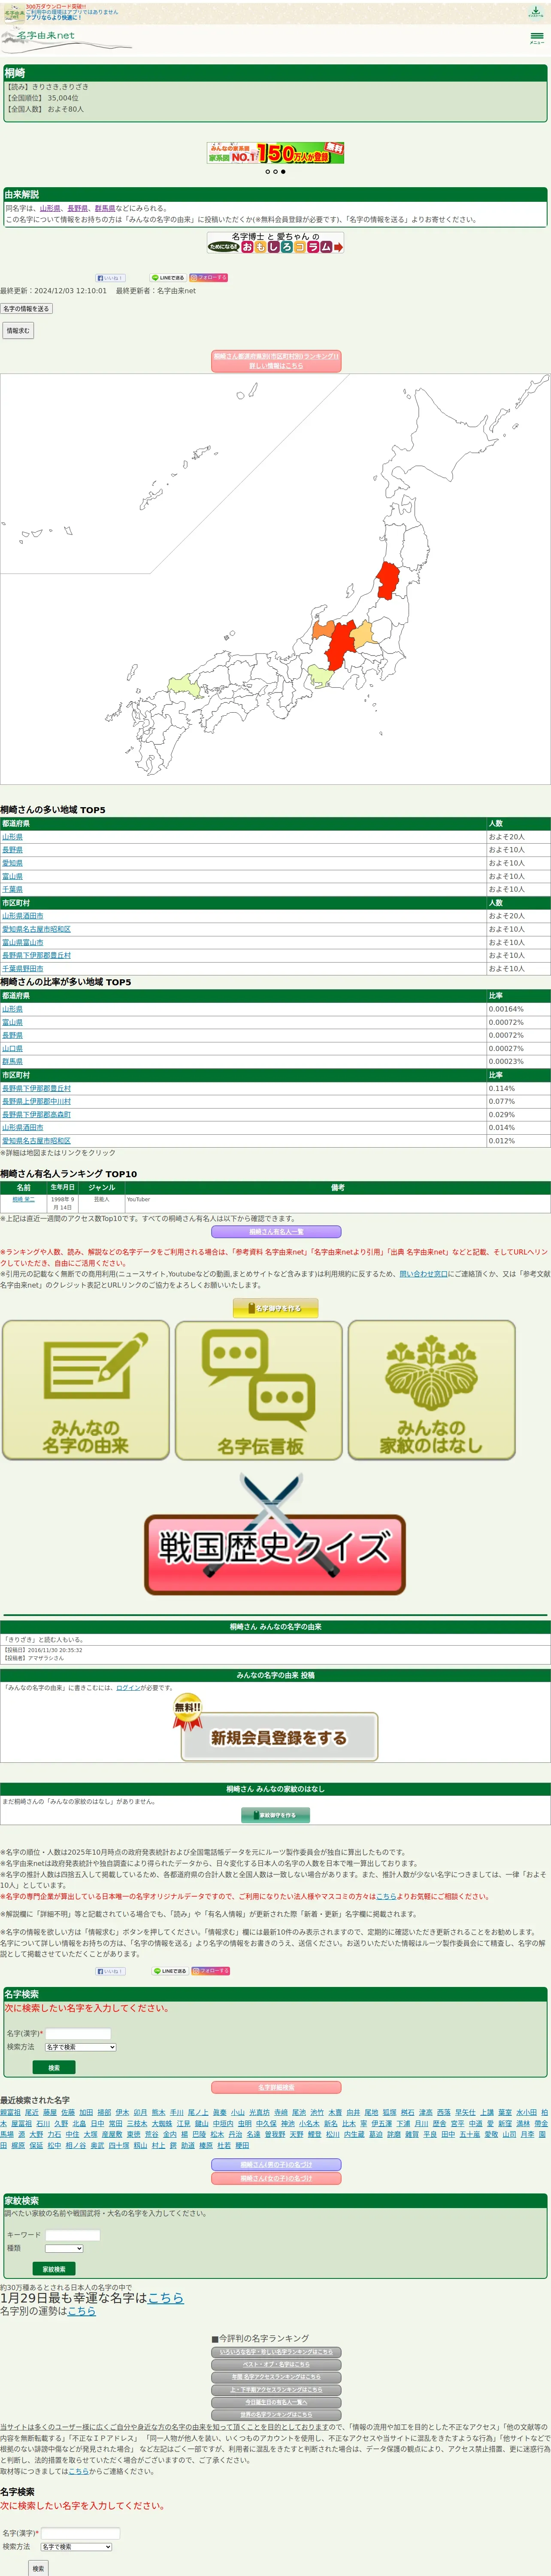This screenshot has width=551, height=2576.
Task: Open the 愛知県 prefecture link
Action: 12,863
